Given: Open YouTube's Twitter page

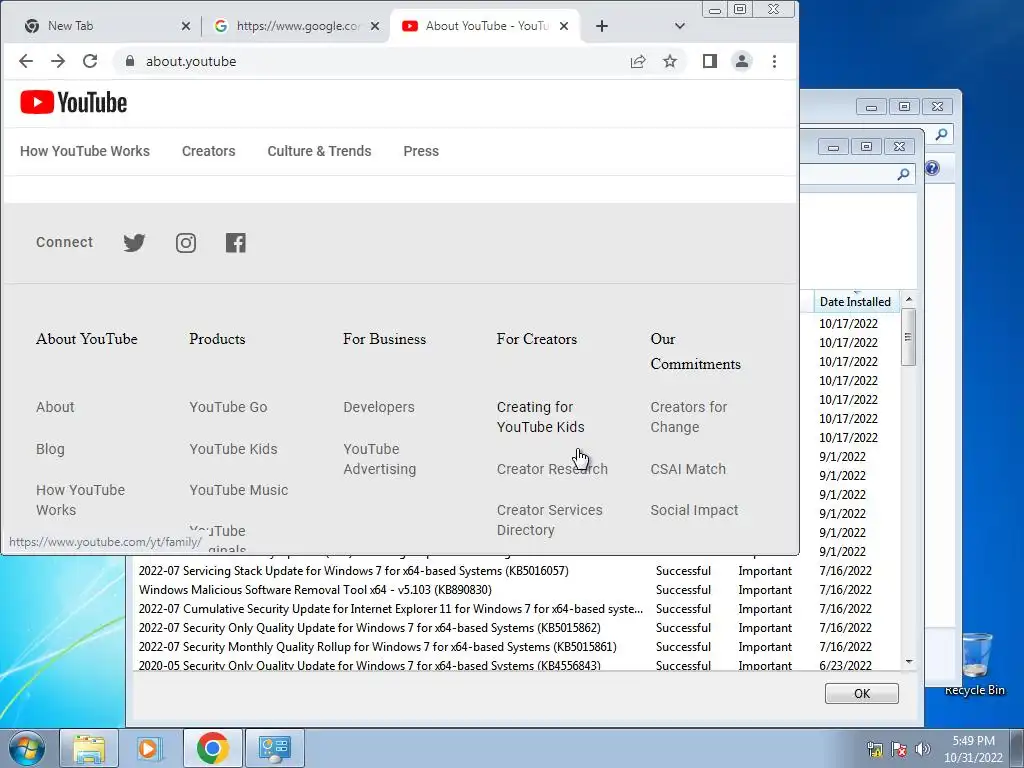Looking at the screenshot, I should (x=134, y=243).
